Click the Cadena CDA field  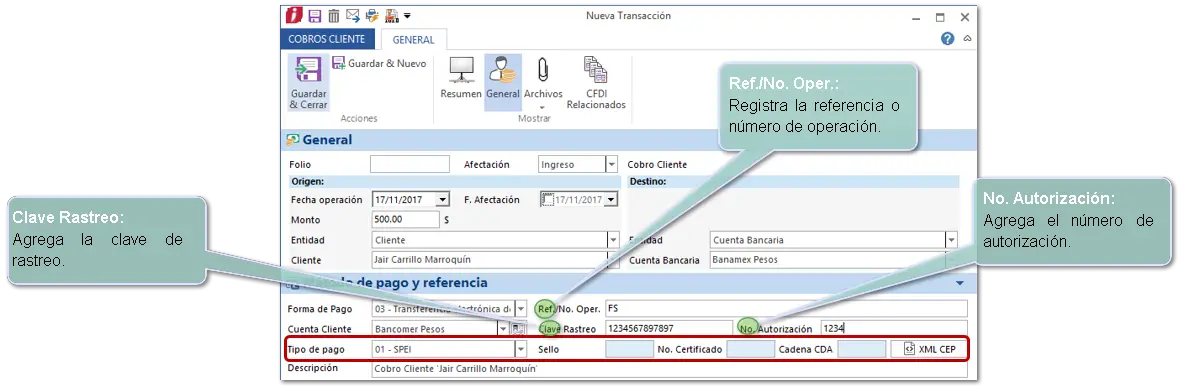pos(862,349)
